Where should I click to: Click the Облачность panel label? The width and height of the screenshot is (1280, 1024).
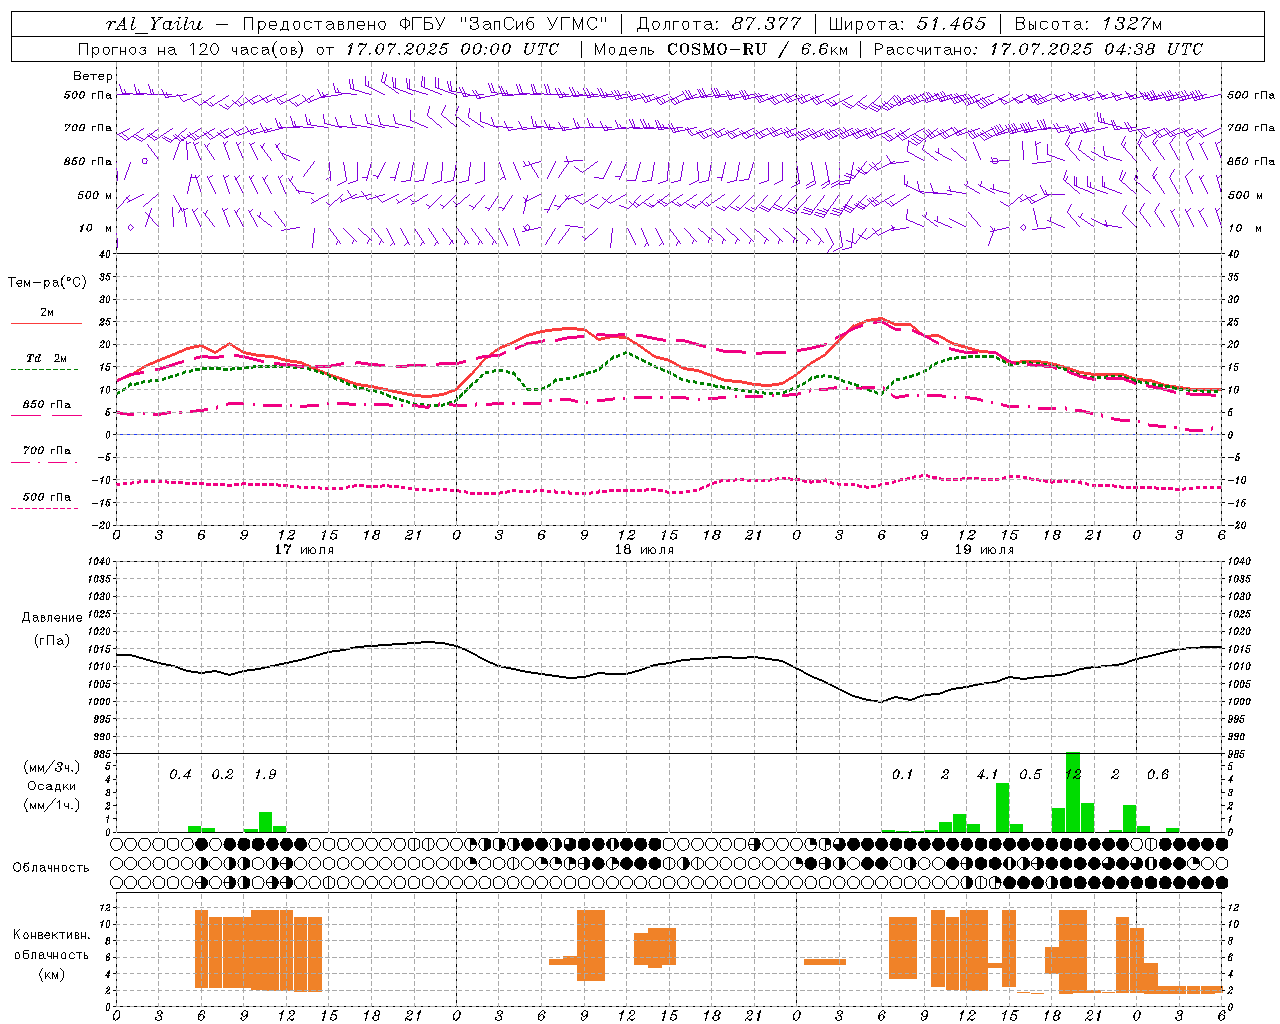[x=51, y=867]
